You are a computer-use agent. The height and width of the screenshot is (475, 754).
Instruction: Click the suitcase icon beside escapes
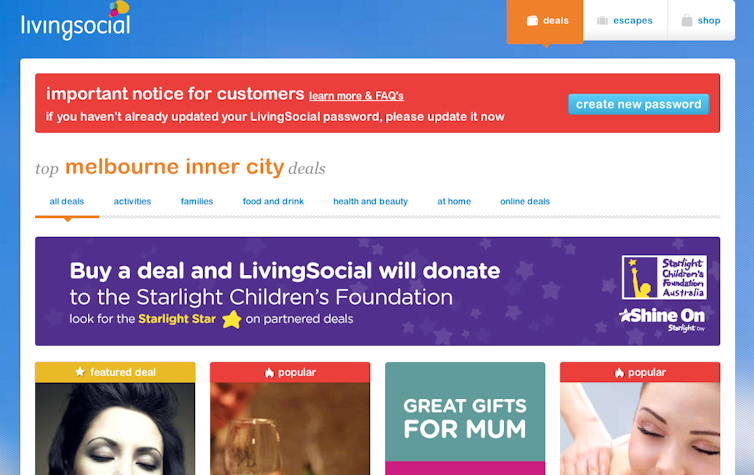(x=602, y=21)
